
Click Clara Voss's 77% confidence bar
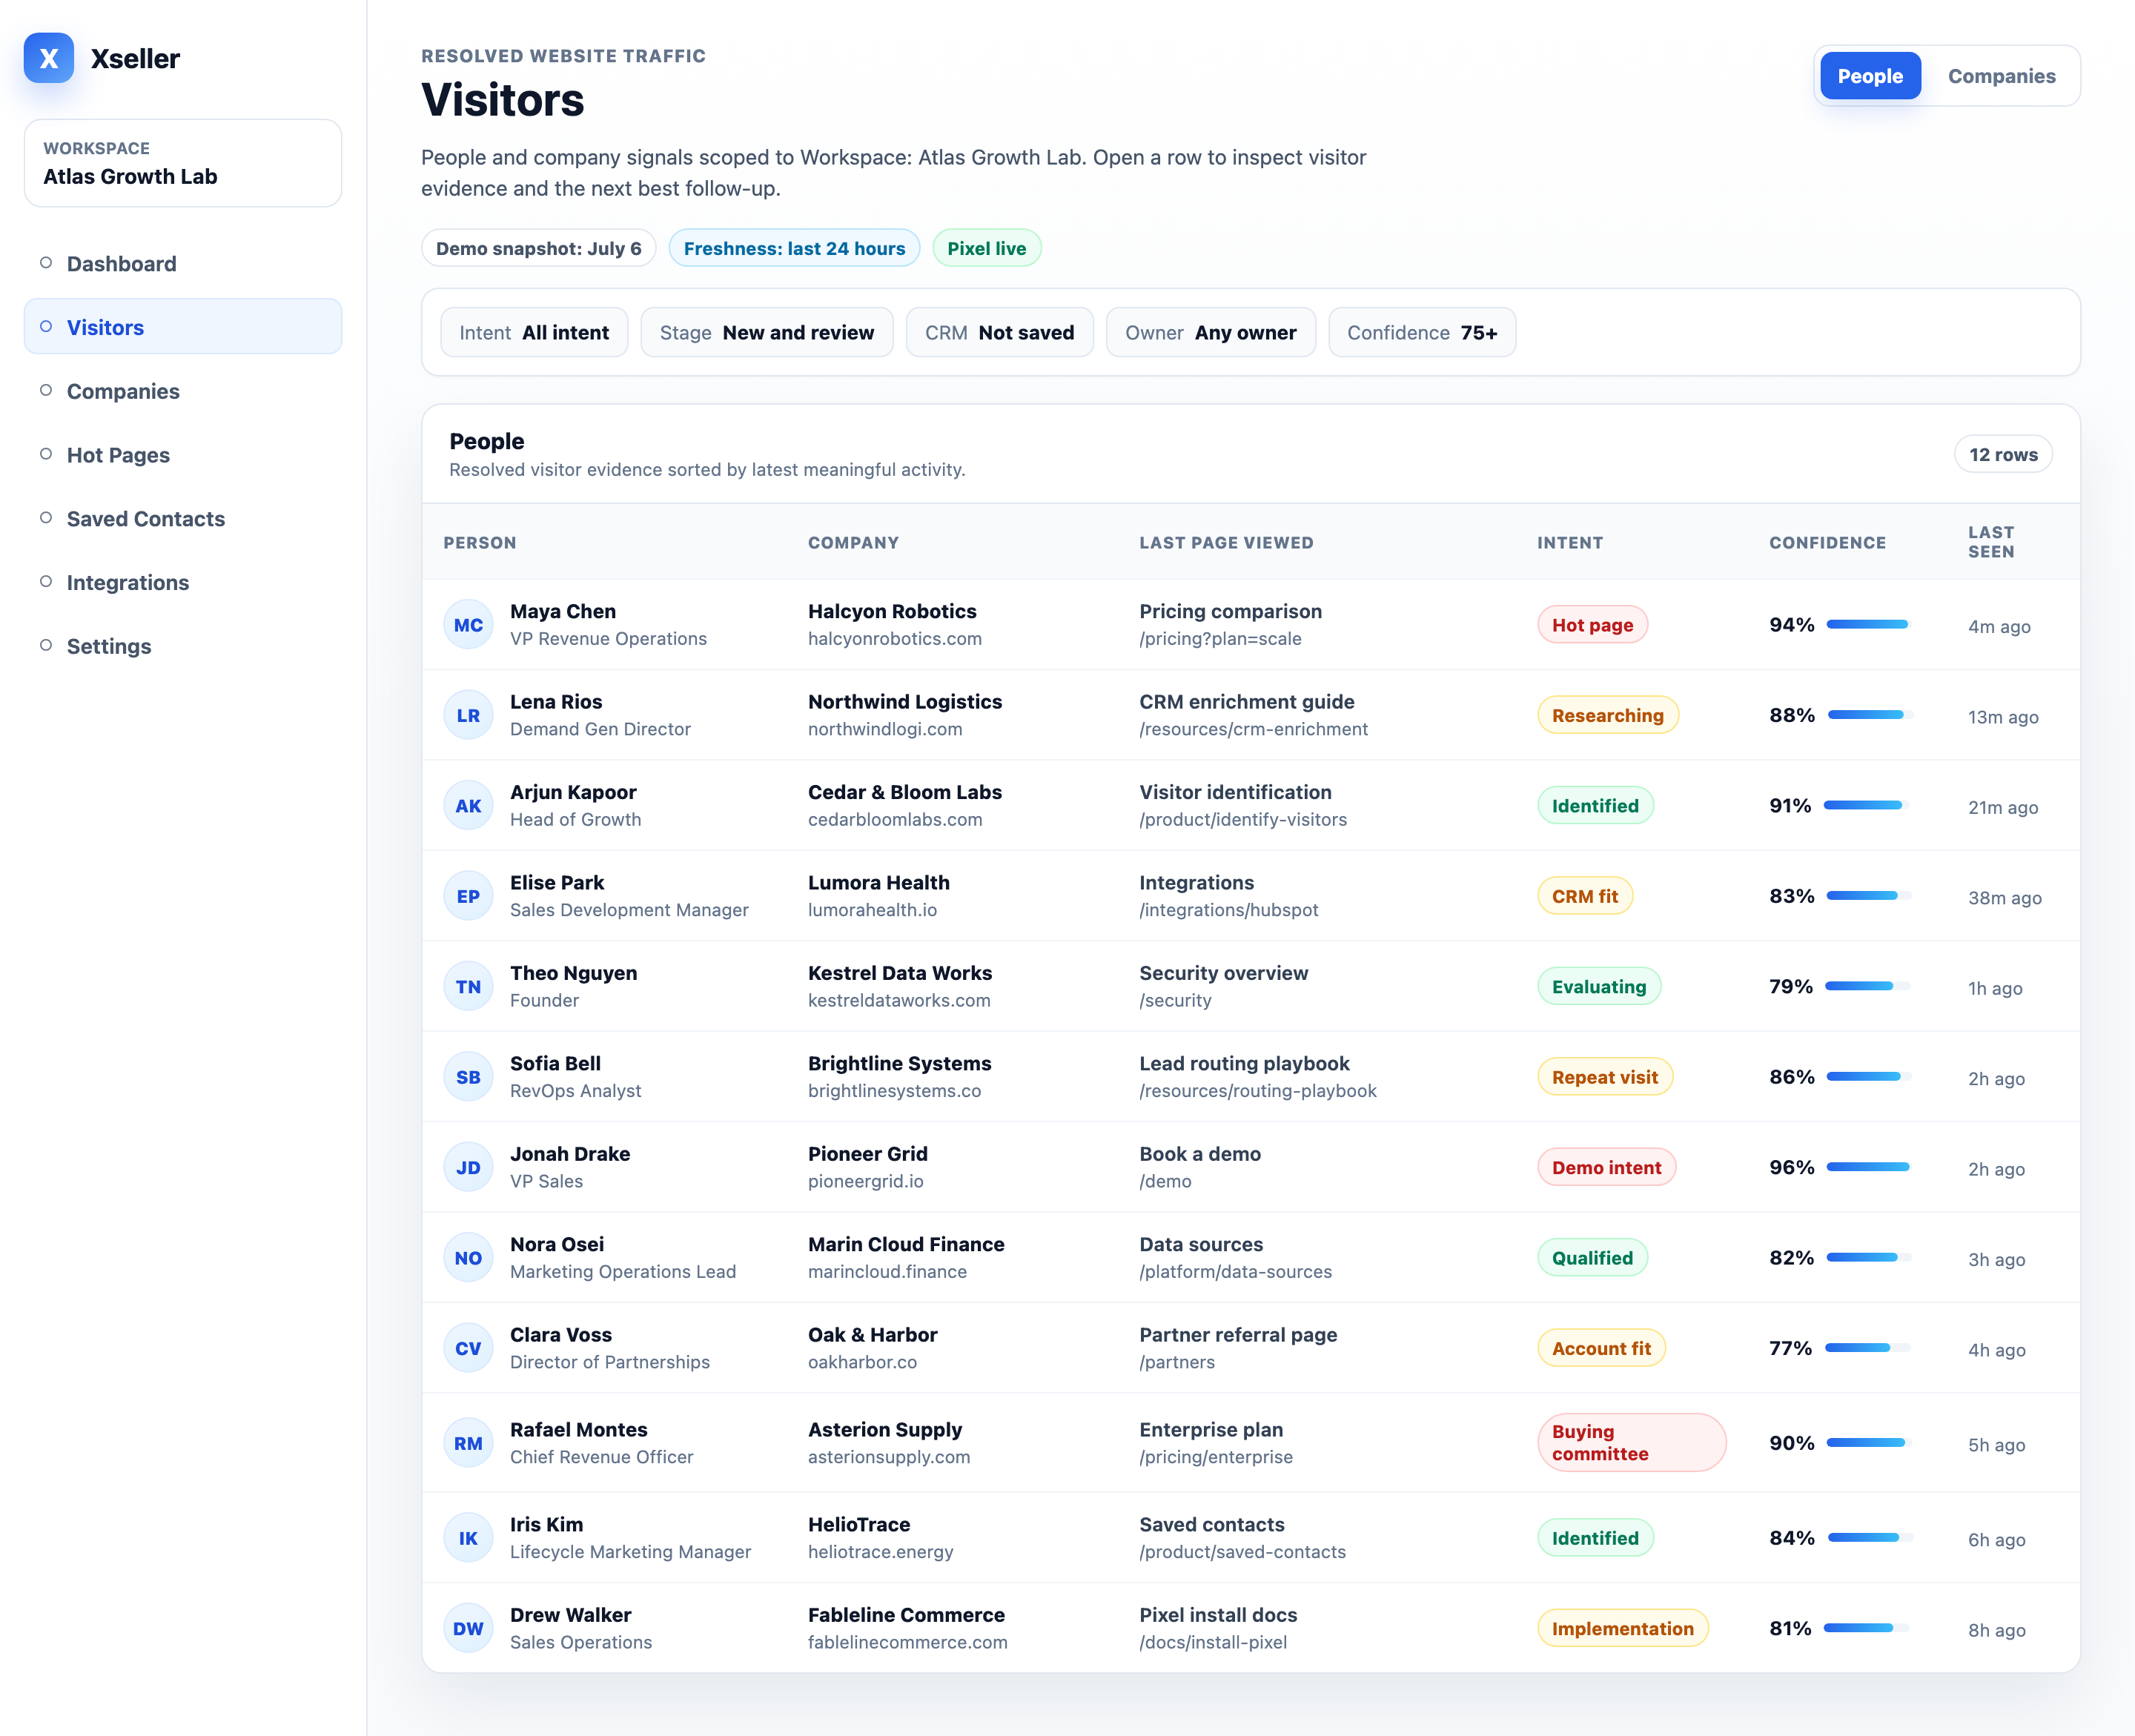point(1867,1348)
